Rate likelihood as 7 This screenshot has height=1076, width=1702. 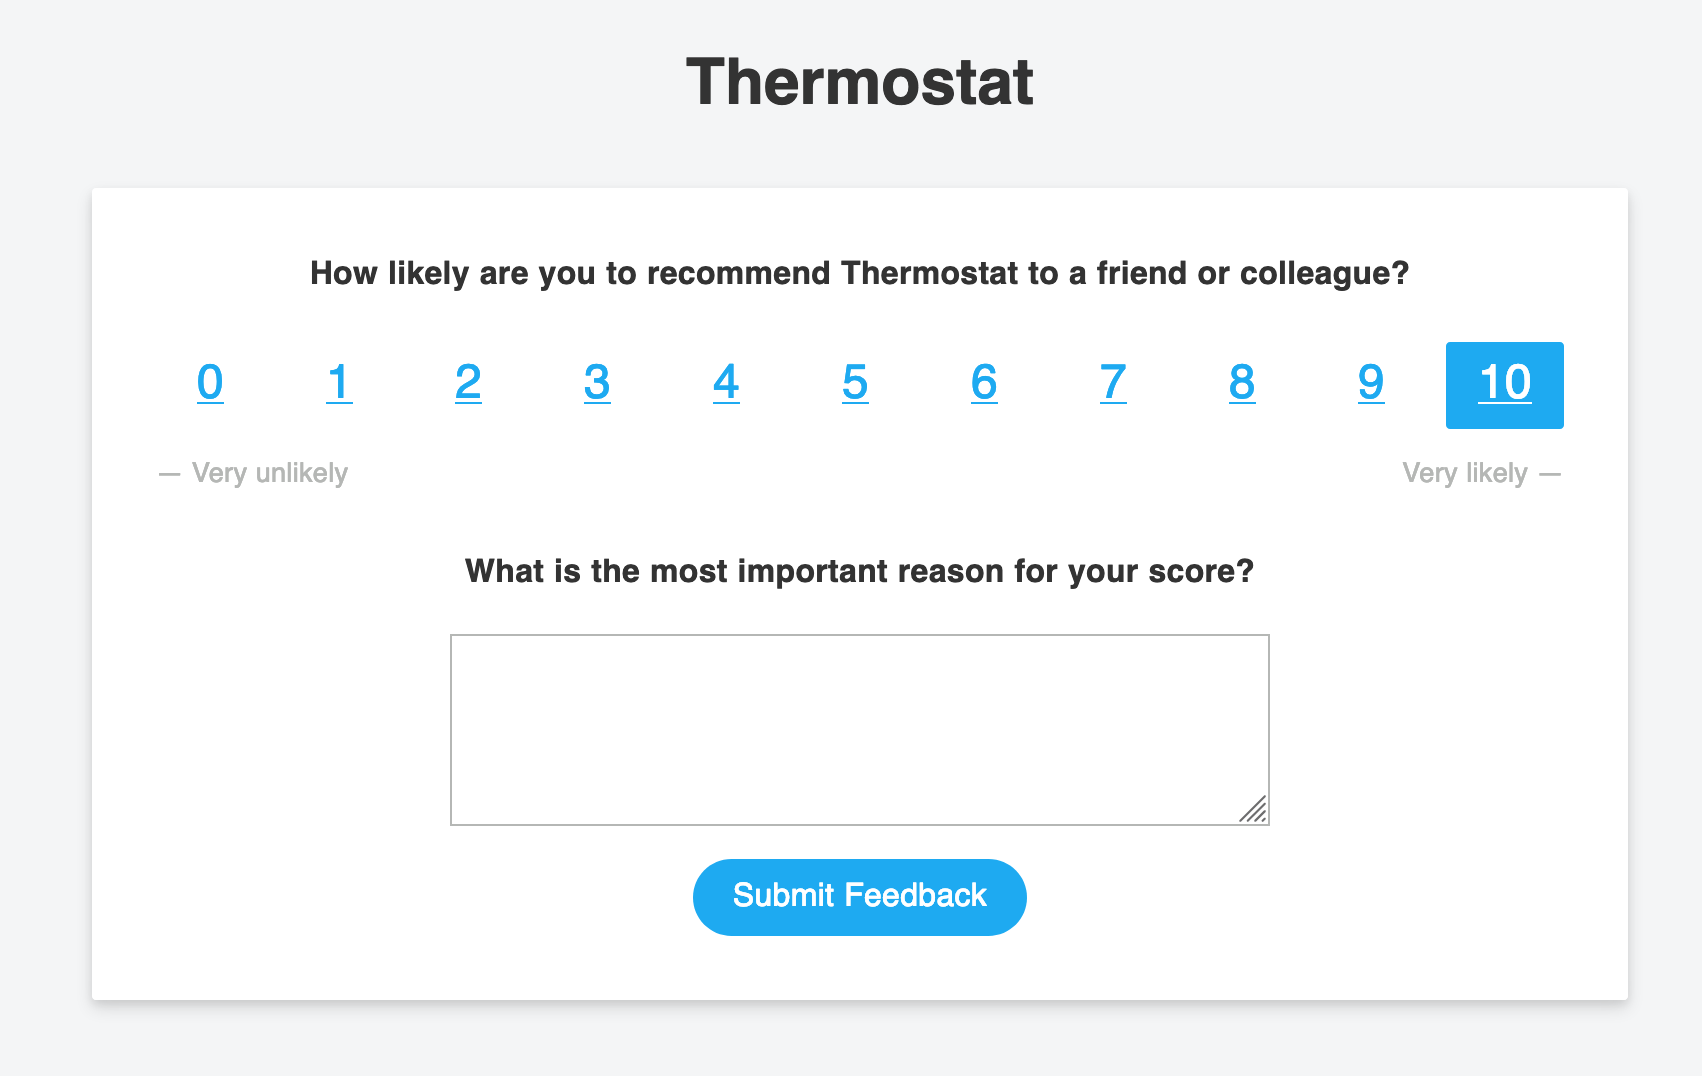1113,384
